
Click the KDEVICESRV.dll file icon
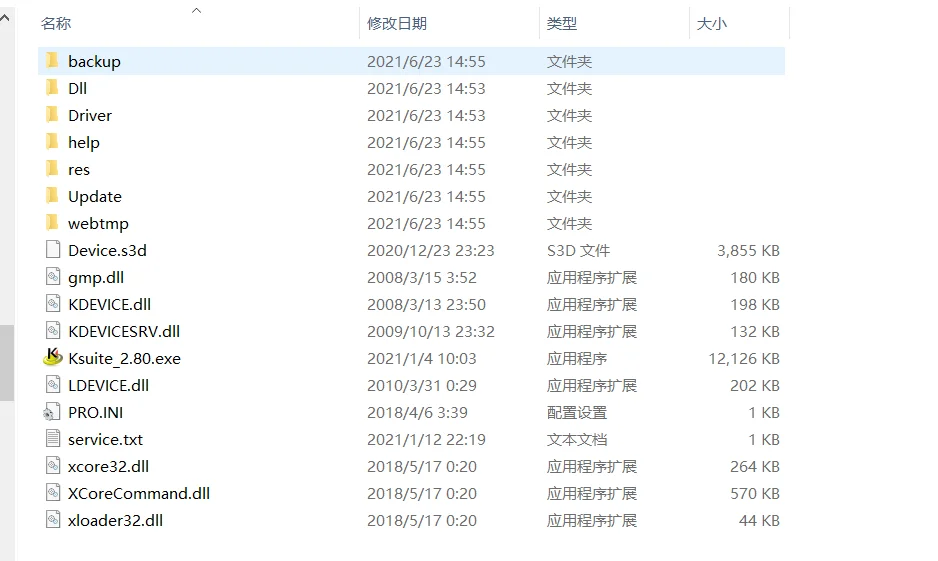53,331
